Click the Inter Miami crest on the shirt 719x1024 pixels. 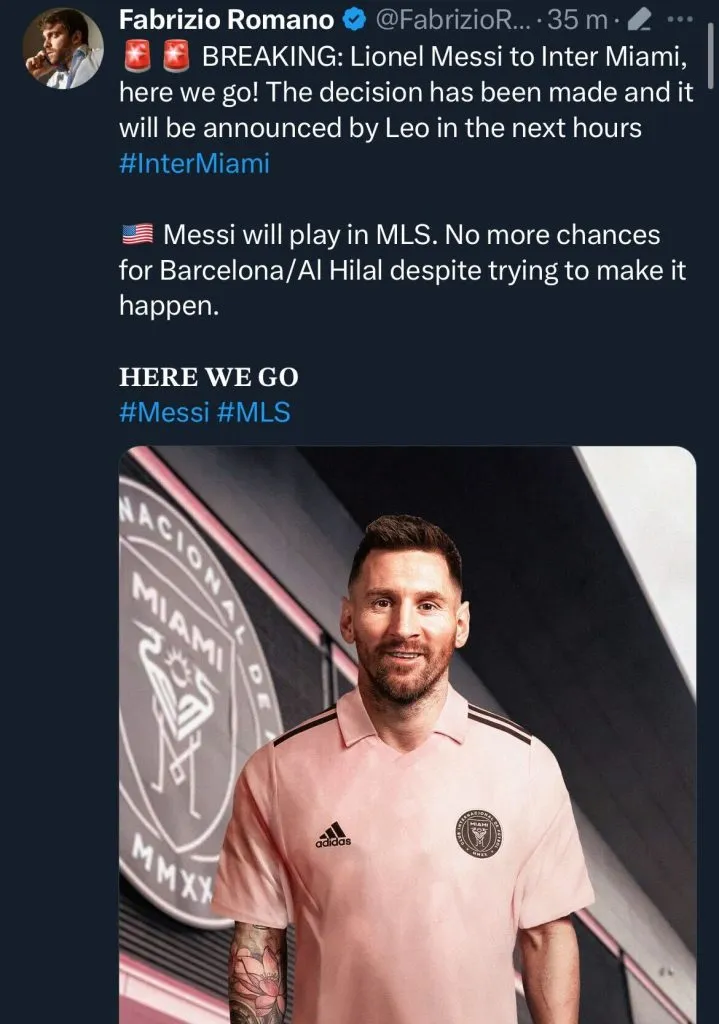(478, 829)
